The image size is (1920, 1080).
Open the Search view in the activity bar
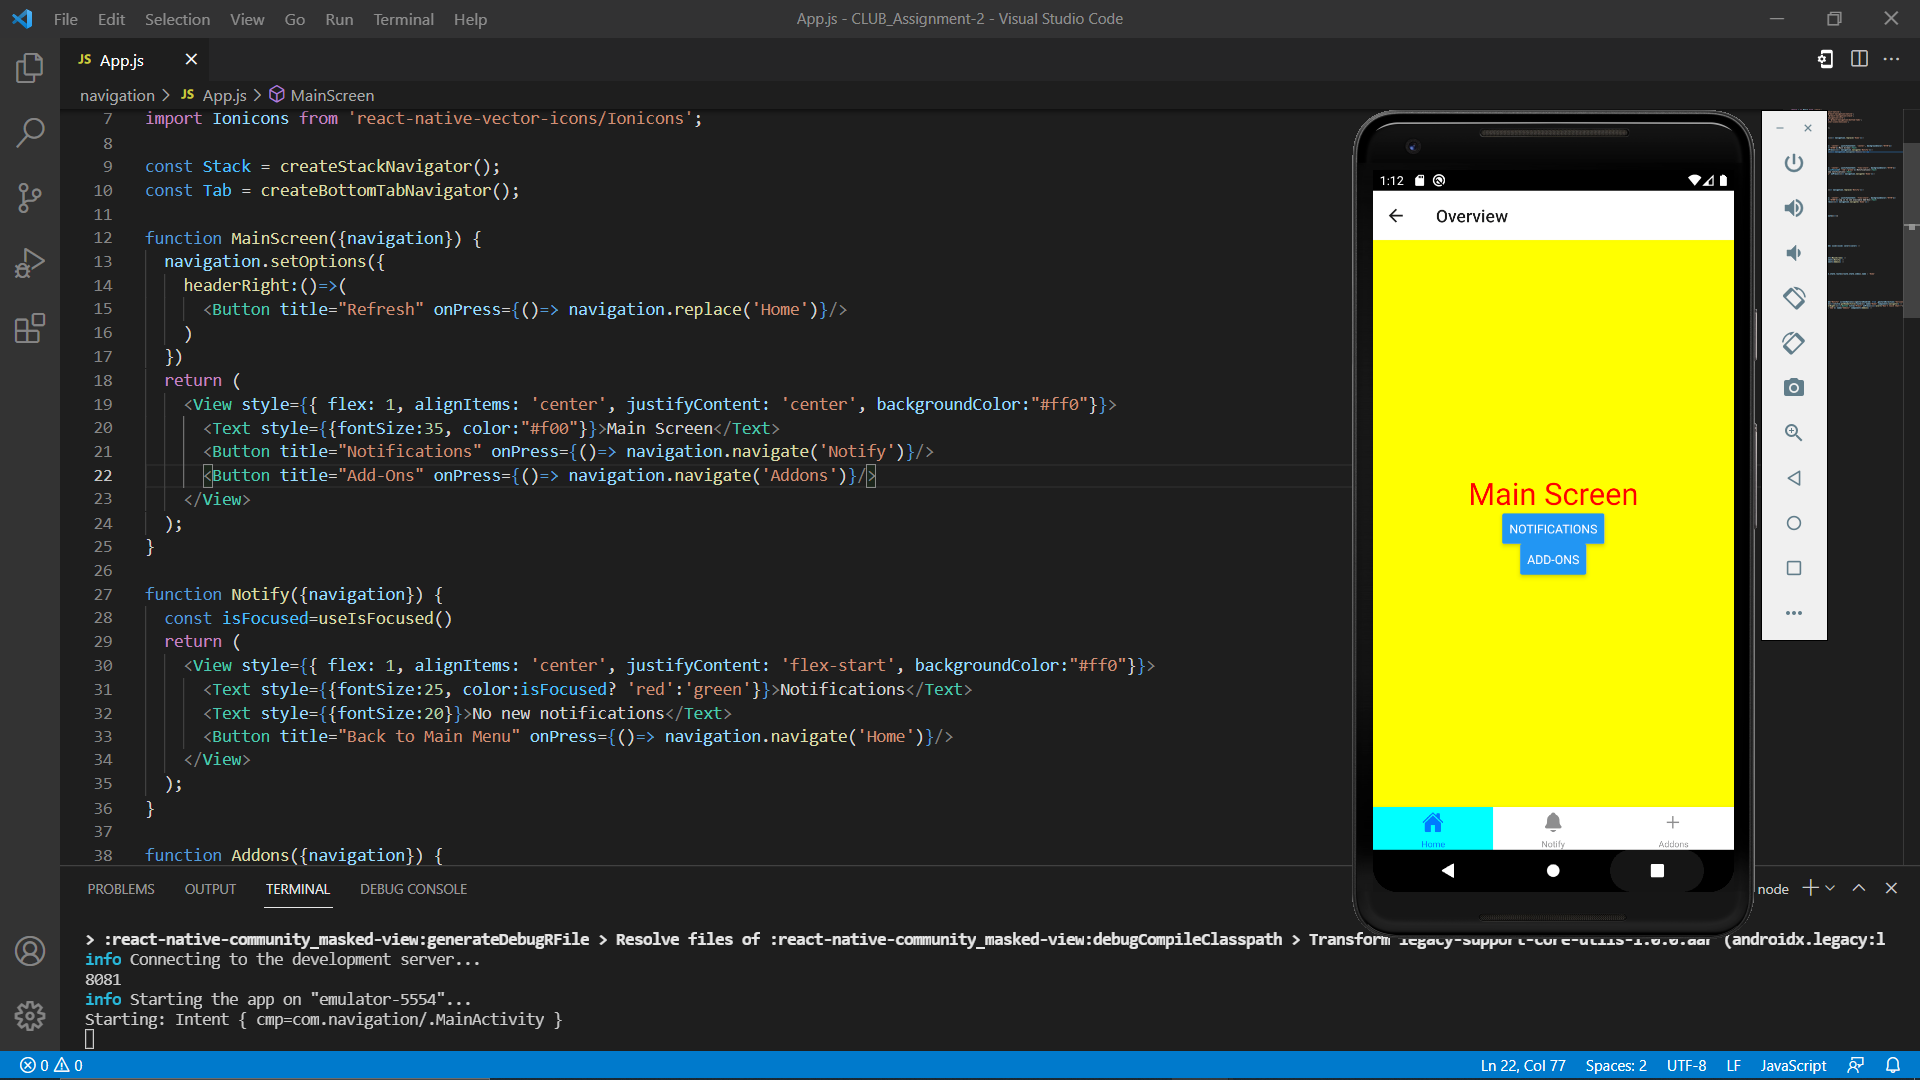[29, 132]
